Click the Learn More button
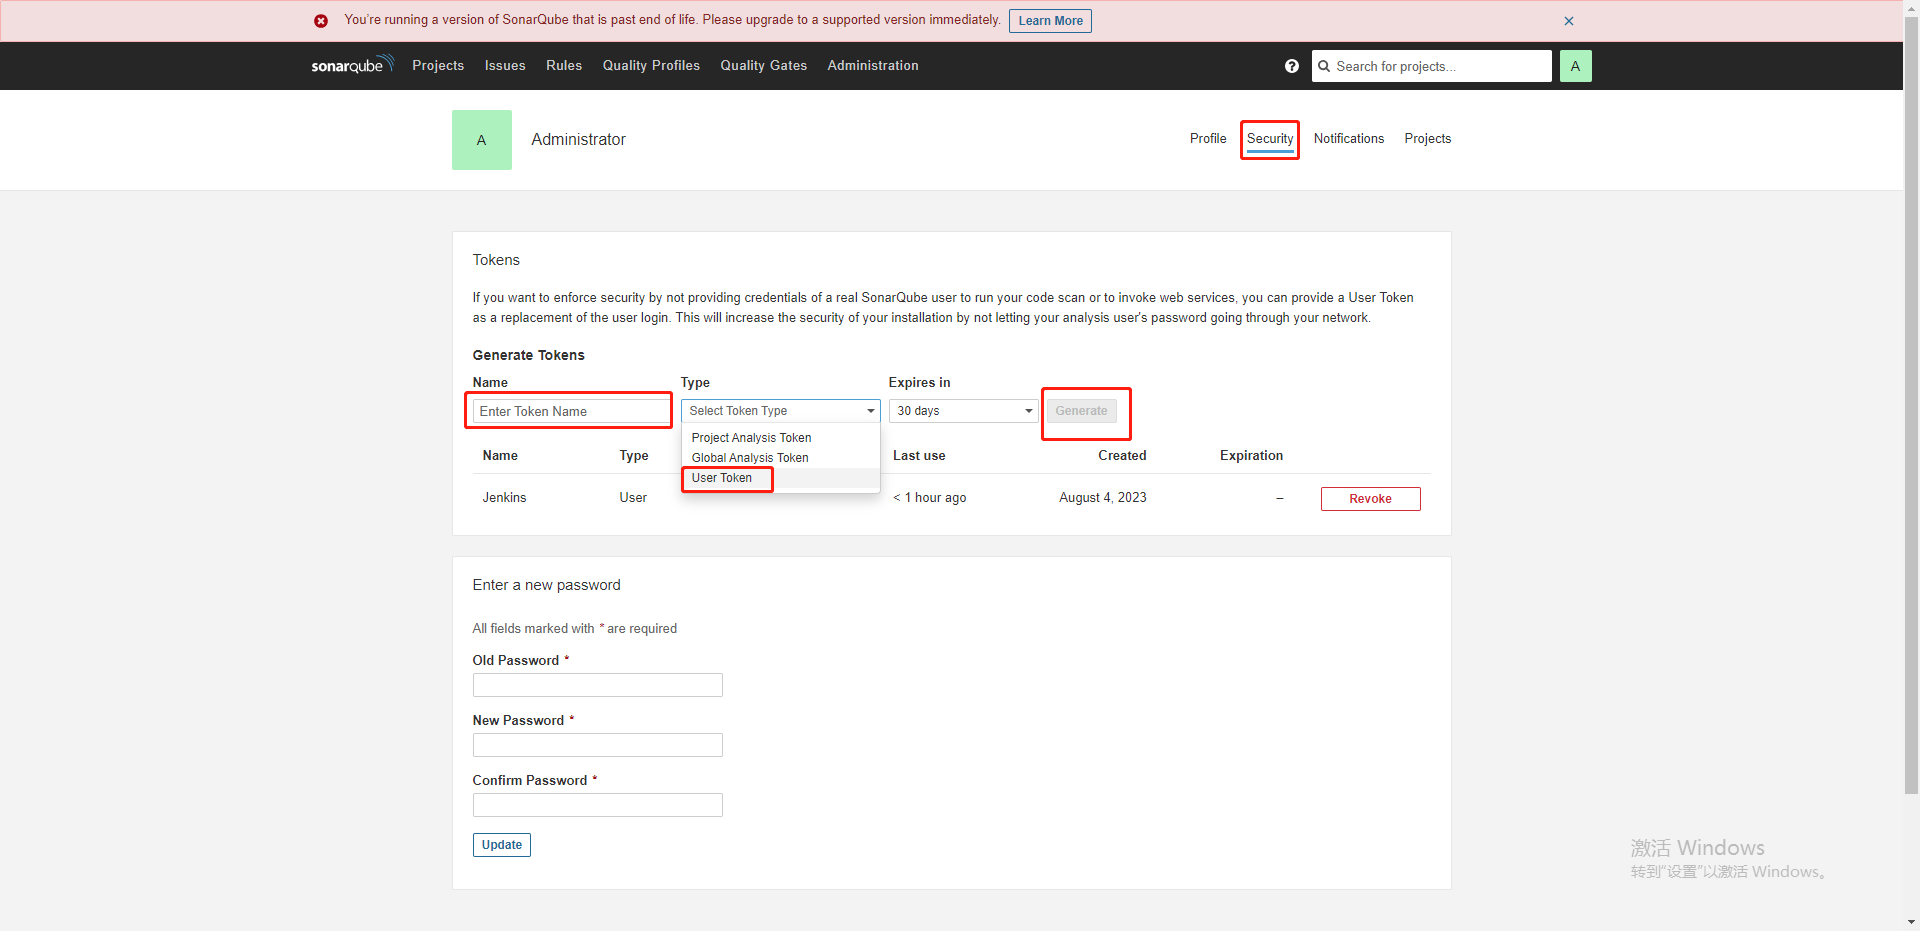This screenshot has height=931, width=1920. coord(1050,21)
